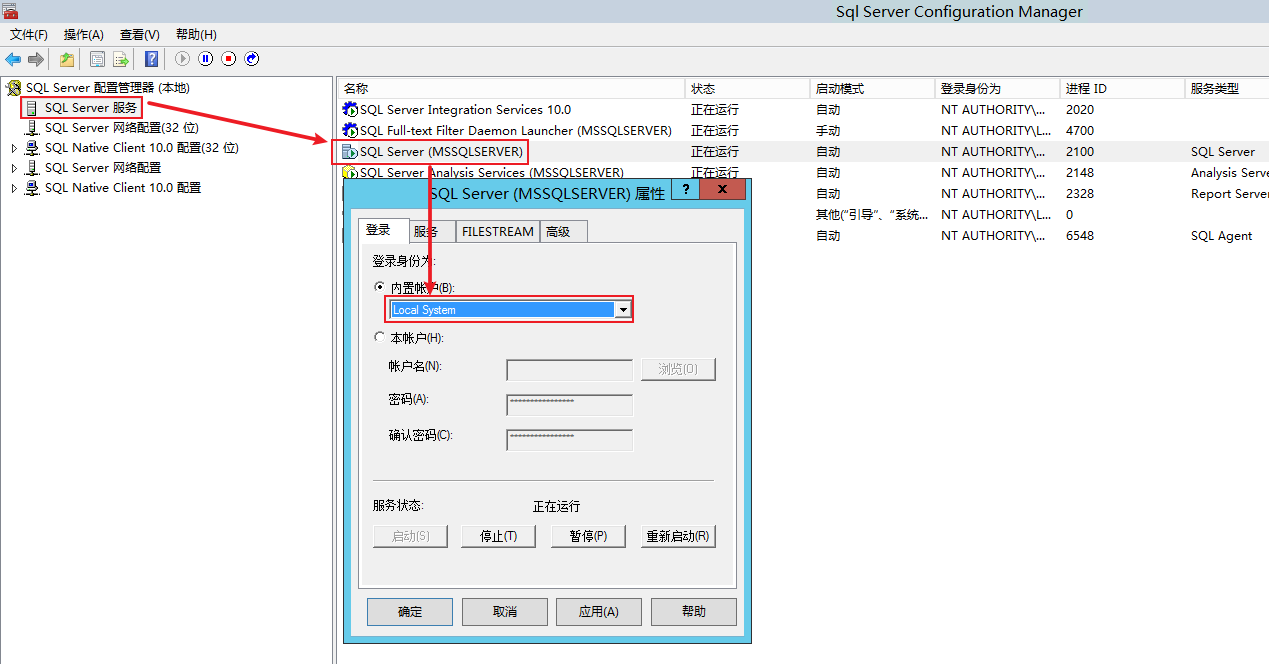Switch to the FILESTREAM tab
Viewport: 1269px width, 664px height.
[497, 231]
